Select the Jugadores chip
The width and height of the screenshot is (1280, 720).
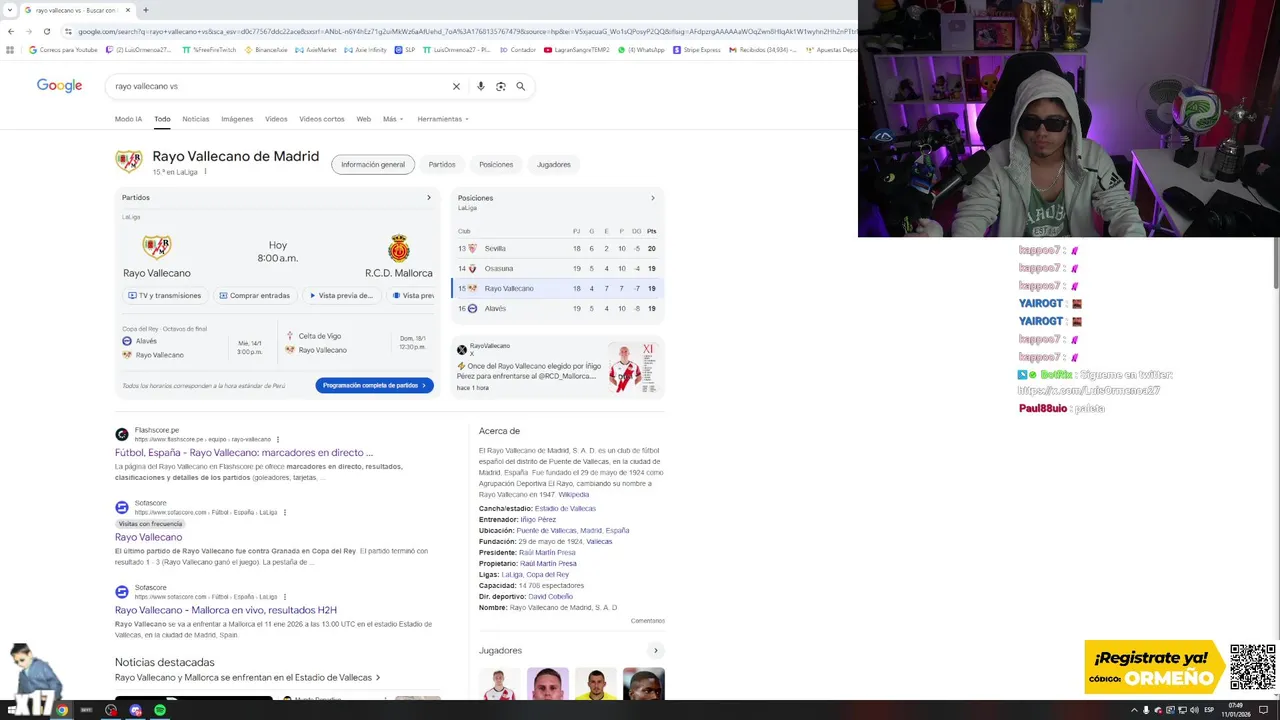554,164
